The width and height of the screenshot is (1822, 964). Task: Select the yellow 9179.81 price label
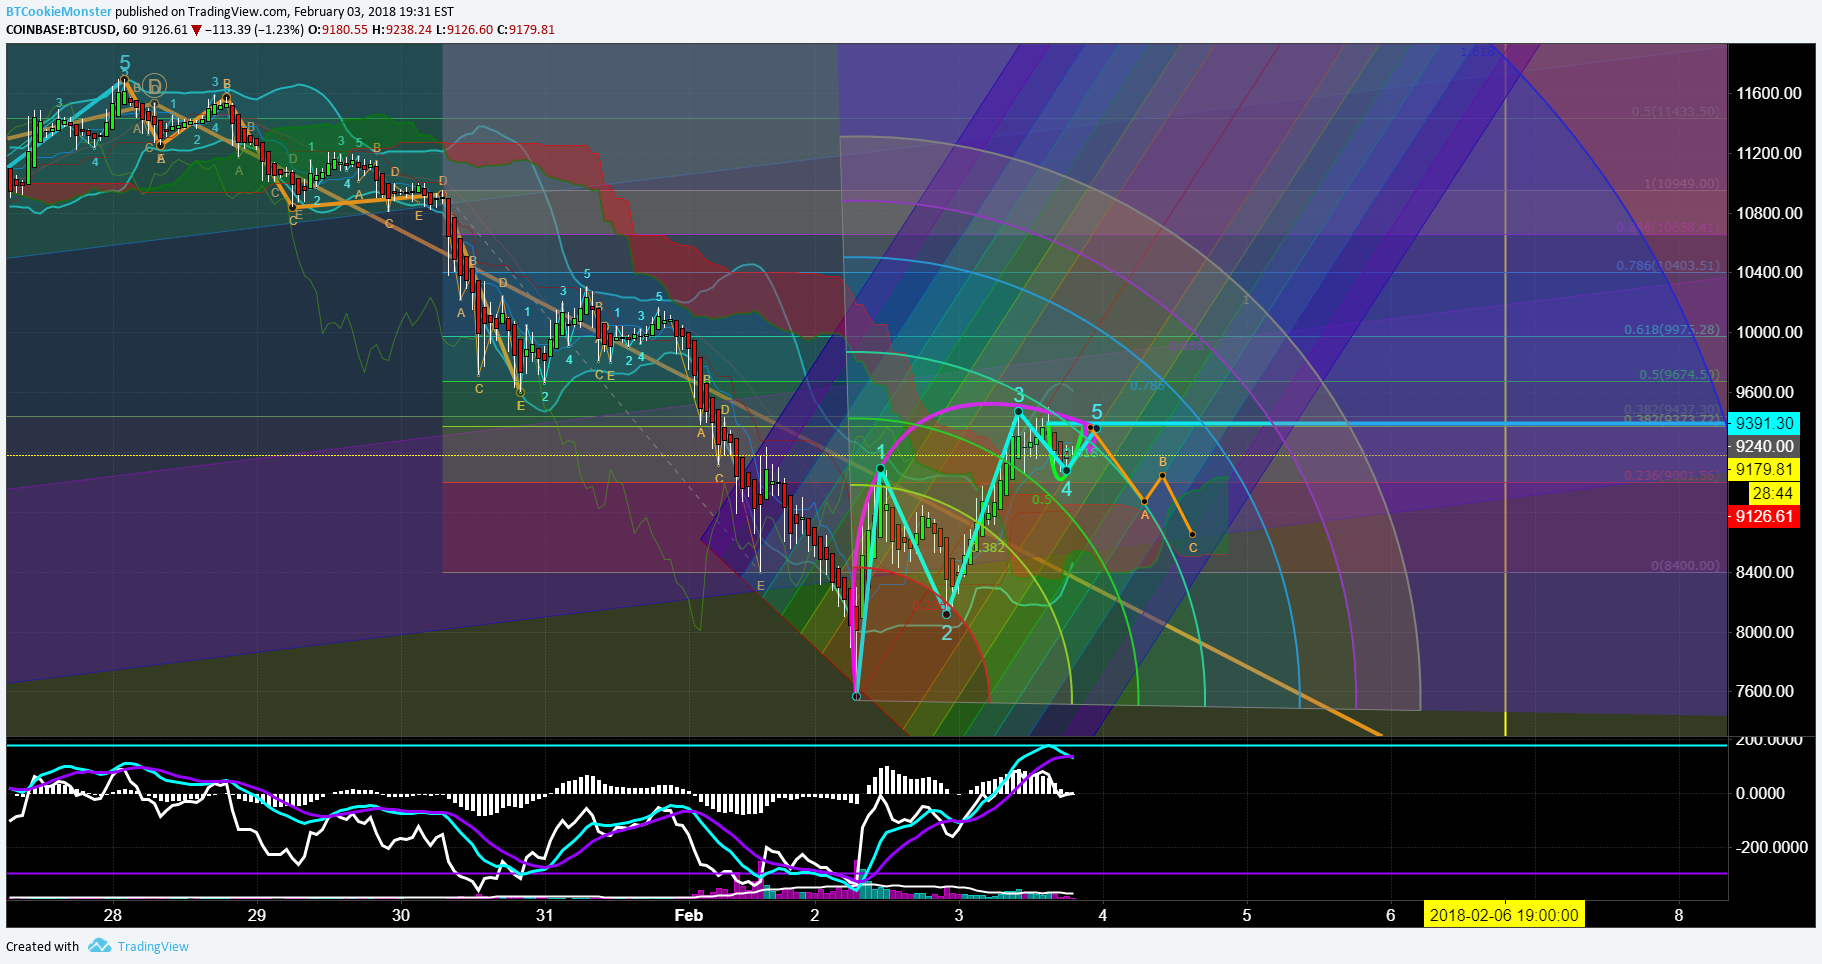[x=1764, y=470]
